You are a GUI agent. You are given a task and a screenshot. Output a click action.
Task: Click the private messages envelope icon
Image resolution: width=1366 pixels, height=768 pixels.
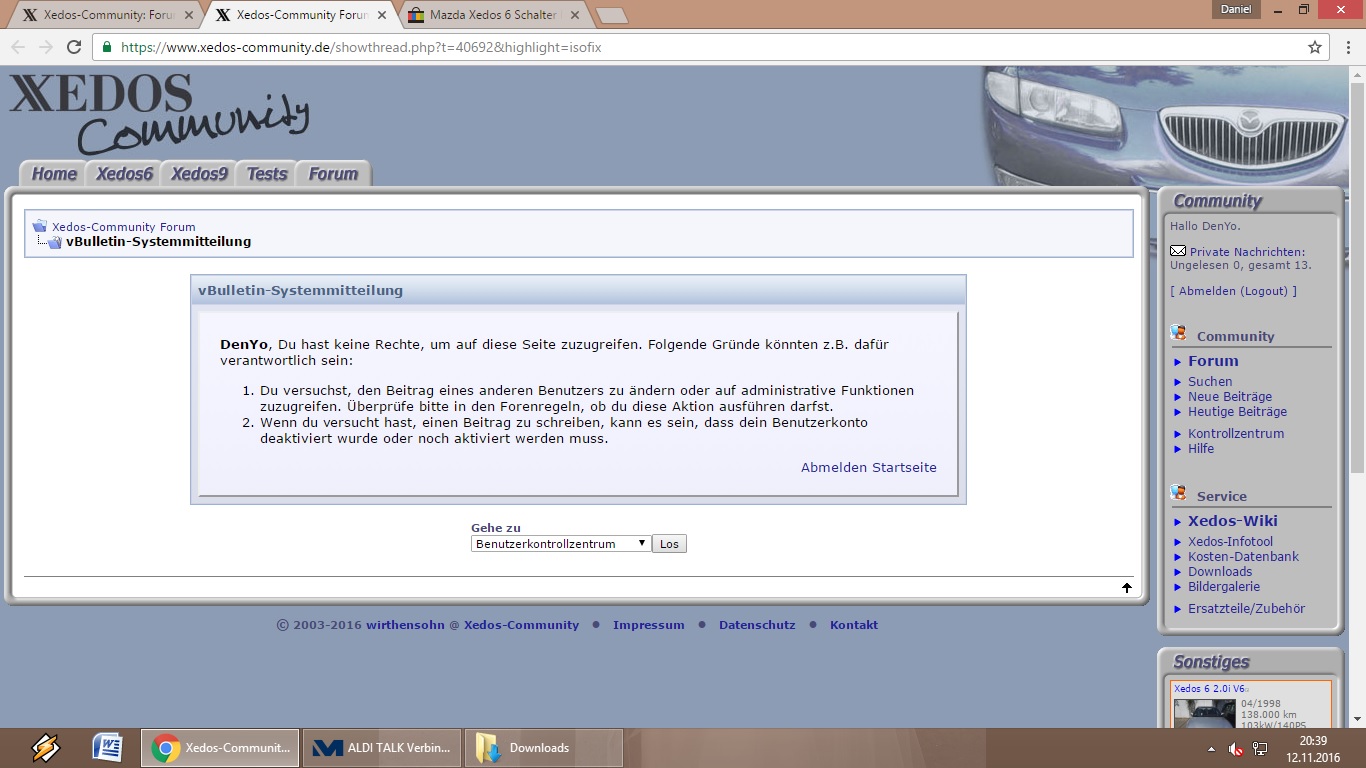coord(1178,251)
